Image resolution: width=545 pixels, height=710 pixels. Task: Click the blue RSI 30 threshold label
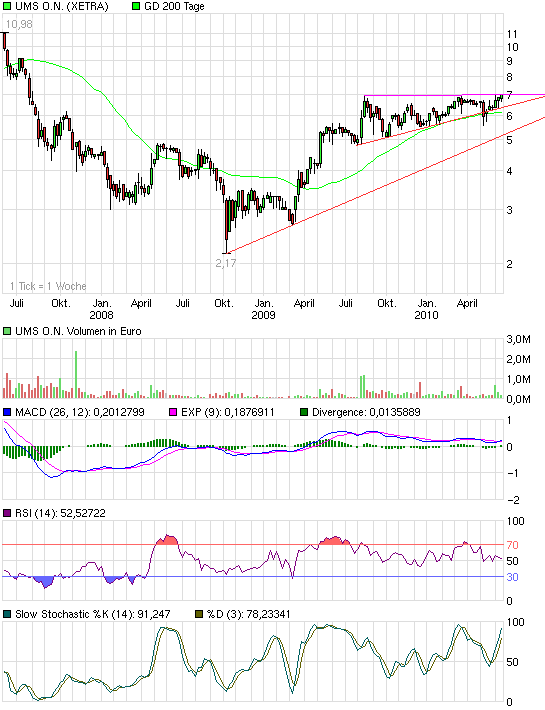[512, 577]
